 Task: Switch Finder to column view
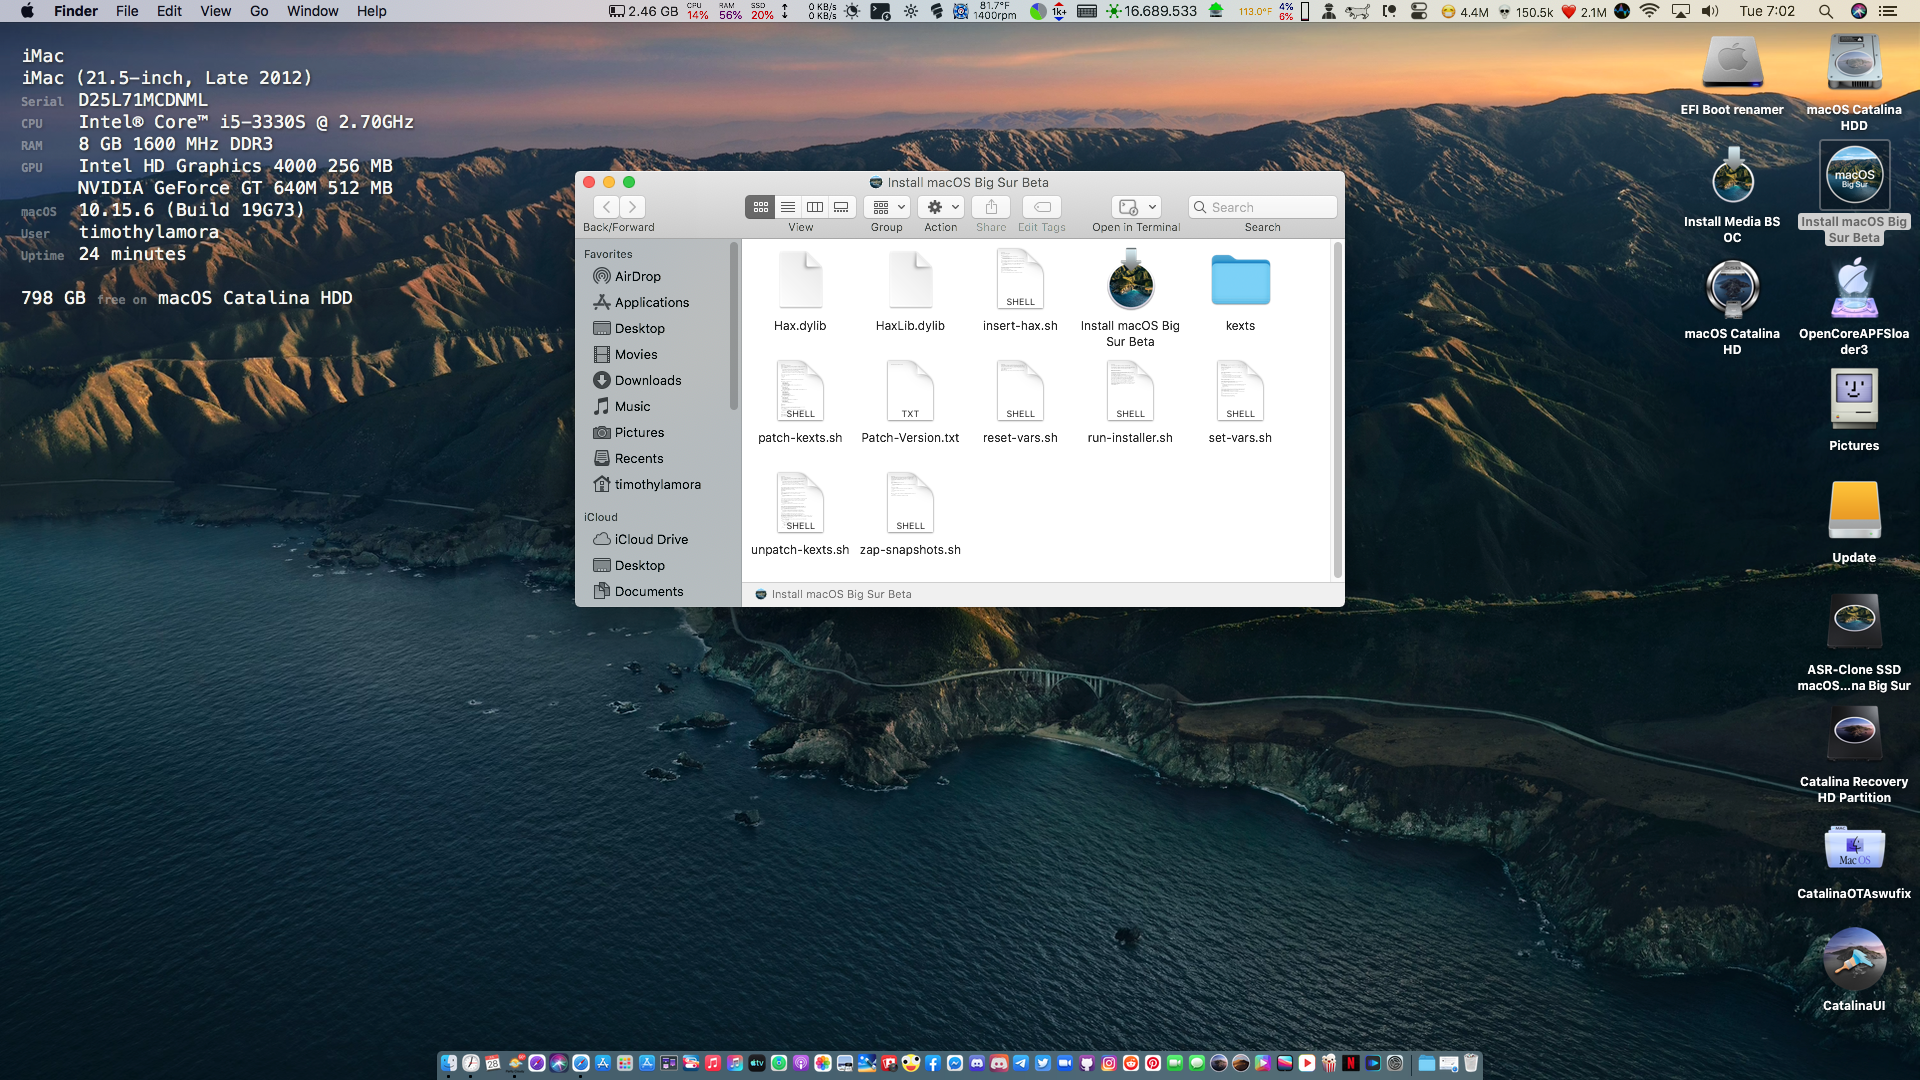(x=815, y=207)
